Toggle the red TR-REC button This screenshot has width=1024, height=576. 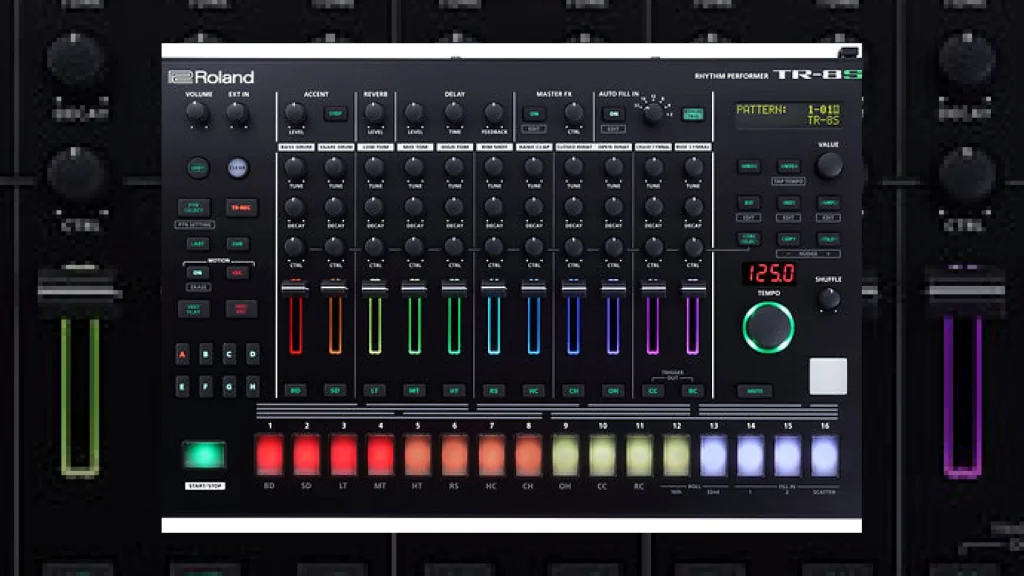pyautogui.click(x=241, y=208)
